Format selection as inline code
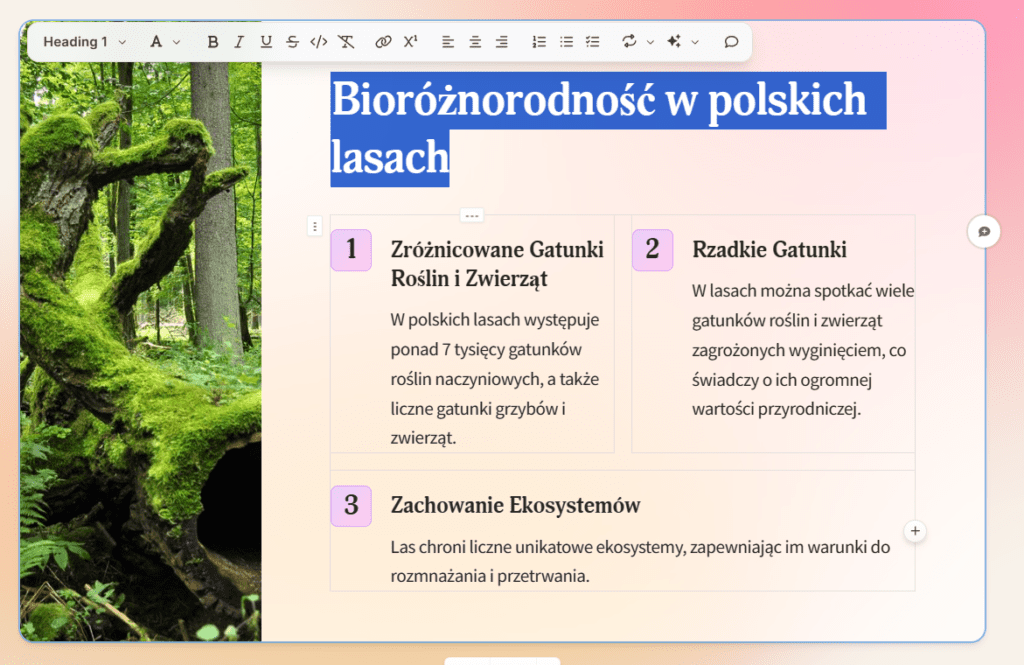The image size is (1024, 665). [x=319, y=42]
